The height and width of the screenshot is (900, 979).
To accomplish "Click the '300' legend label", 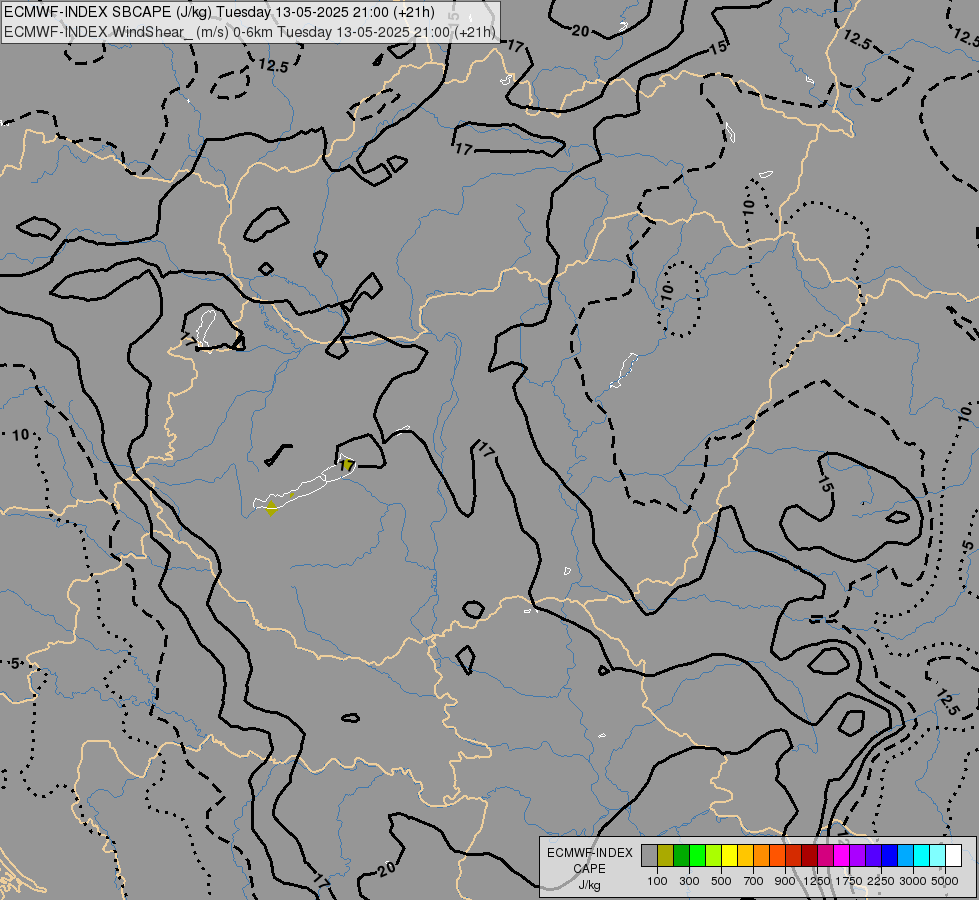I will pyautogui.click(x=689, y=881).
